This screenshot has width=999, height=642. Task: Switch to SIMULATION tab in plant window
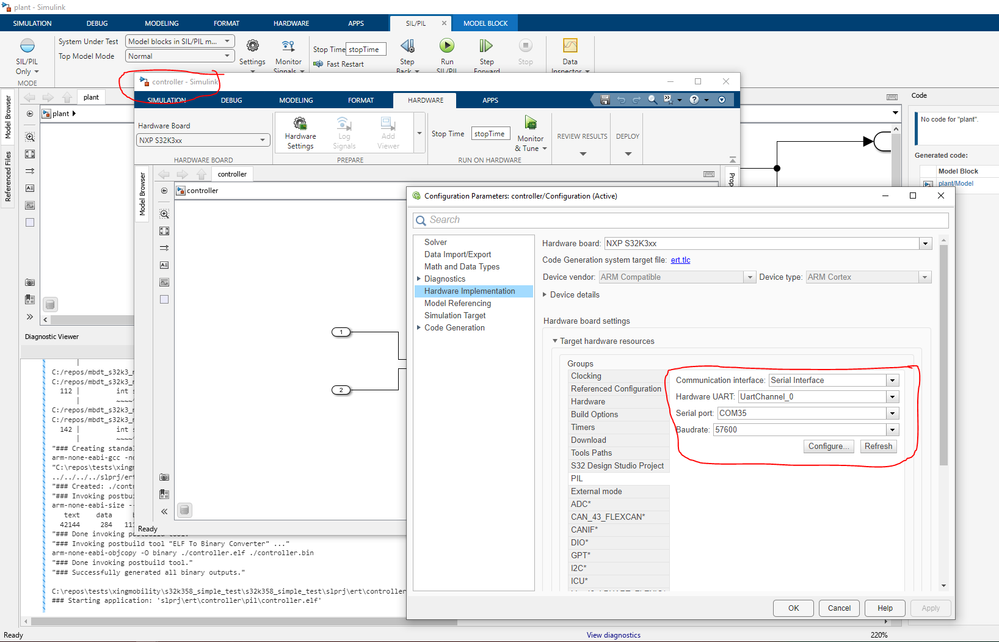tap(32, 23)
